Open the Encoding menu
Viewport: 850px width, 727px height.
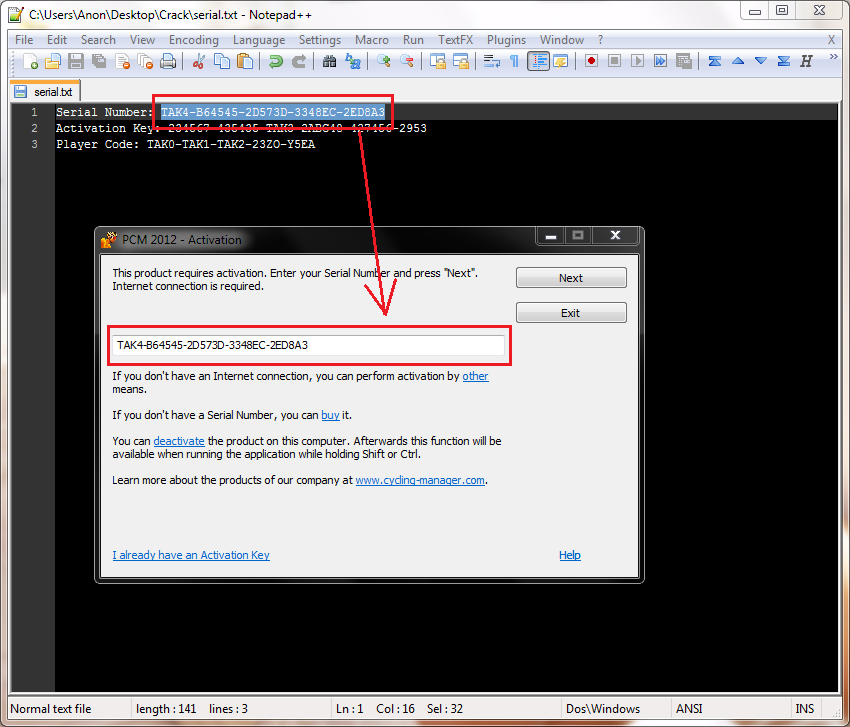194,40
